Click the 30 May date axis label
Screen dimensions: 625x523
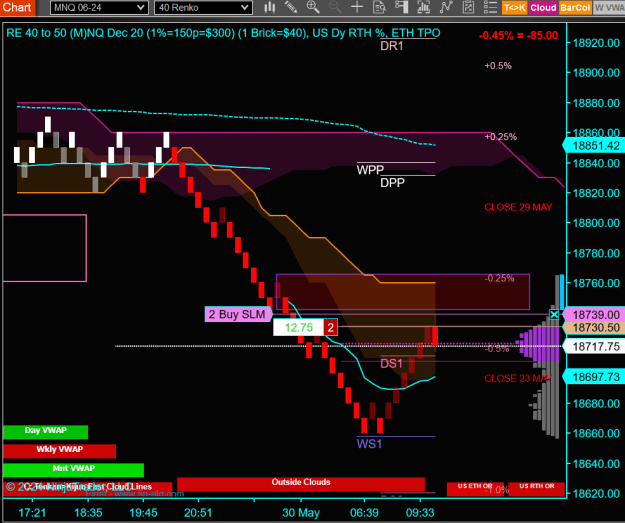[301, 513]
